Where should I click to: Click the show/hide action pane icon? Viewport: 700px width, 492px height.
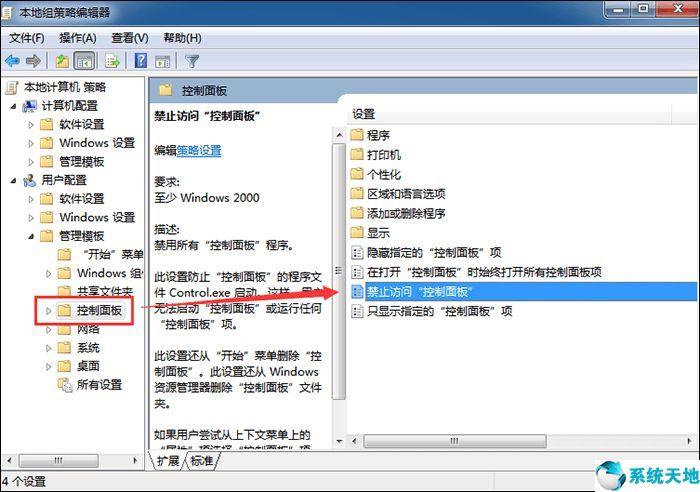(162, 61)
